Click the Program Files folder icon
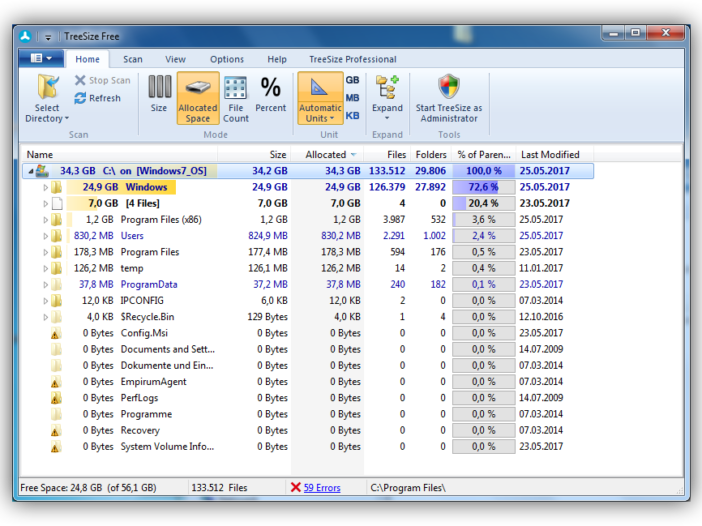The width and height of the screenshot is (702, 526). click(56, 252)
